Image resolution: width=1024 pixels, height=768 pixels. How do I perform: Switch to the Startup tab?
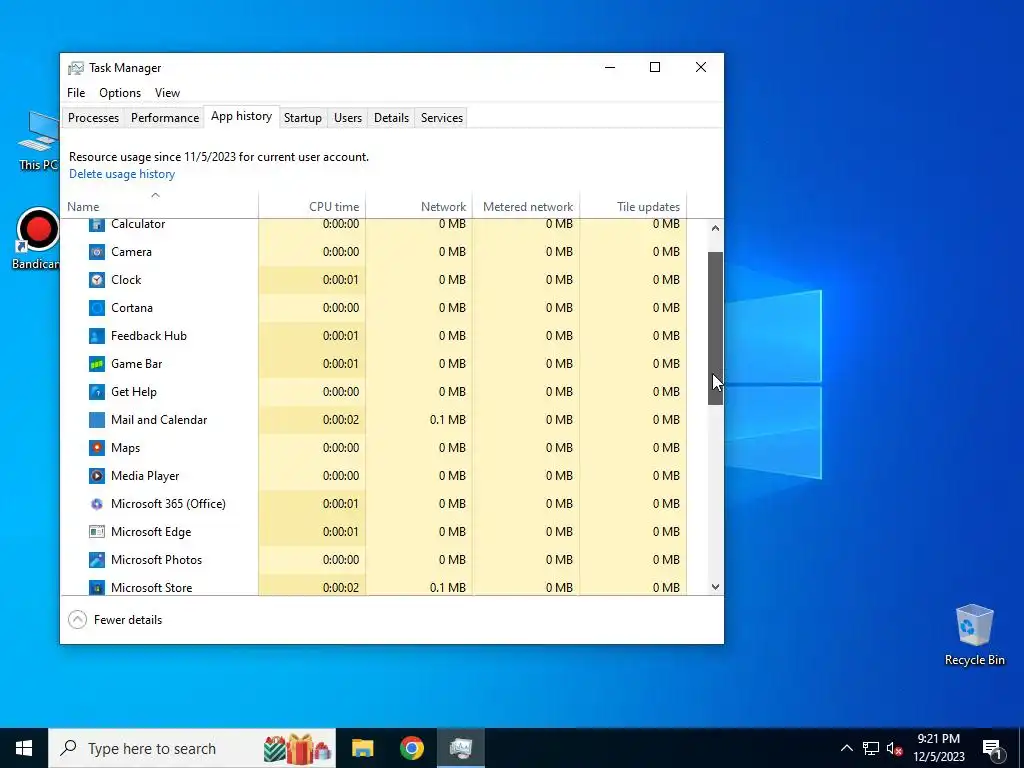coord(302,118)
